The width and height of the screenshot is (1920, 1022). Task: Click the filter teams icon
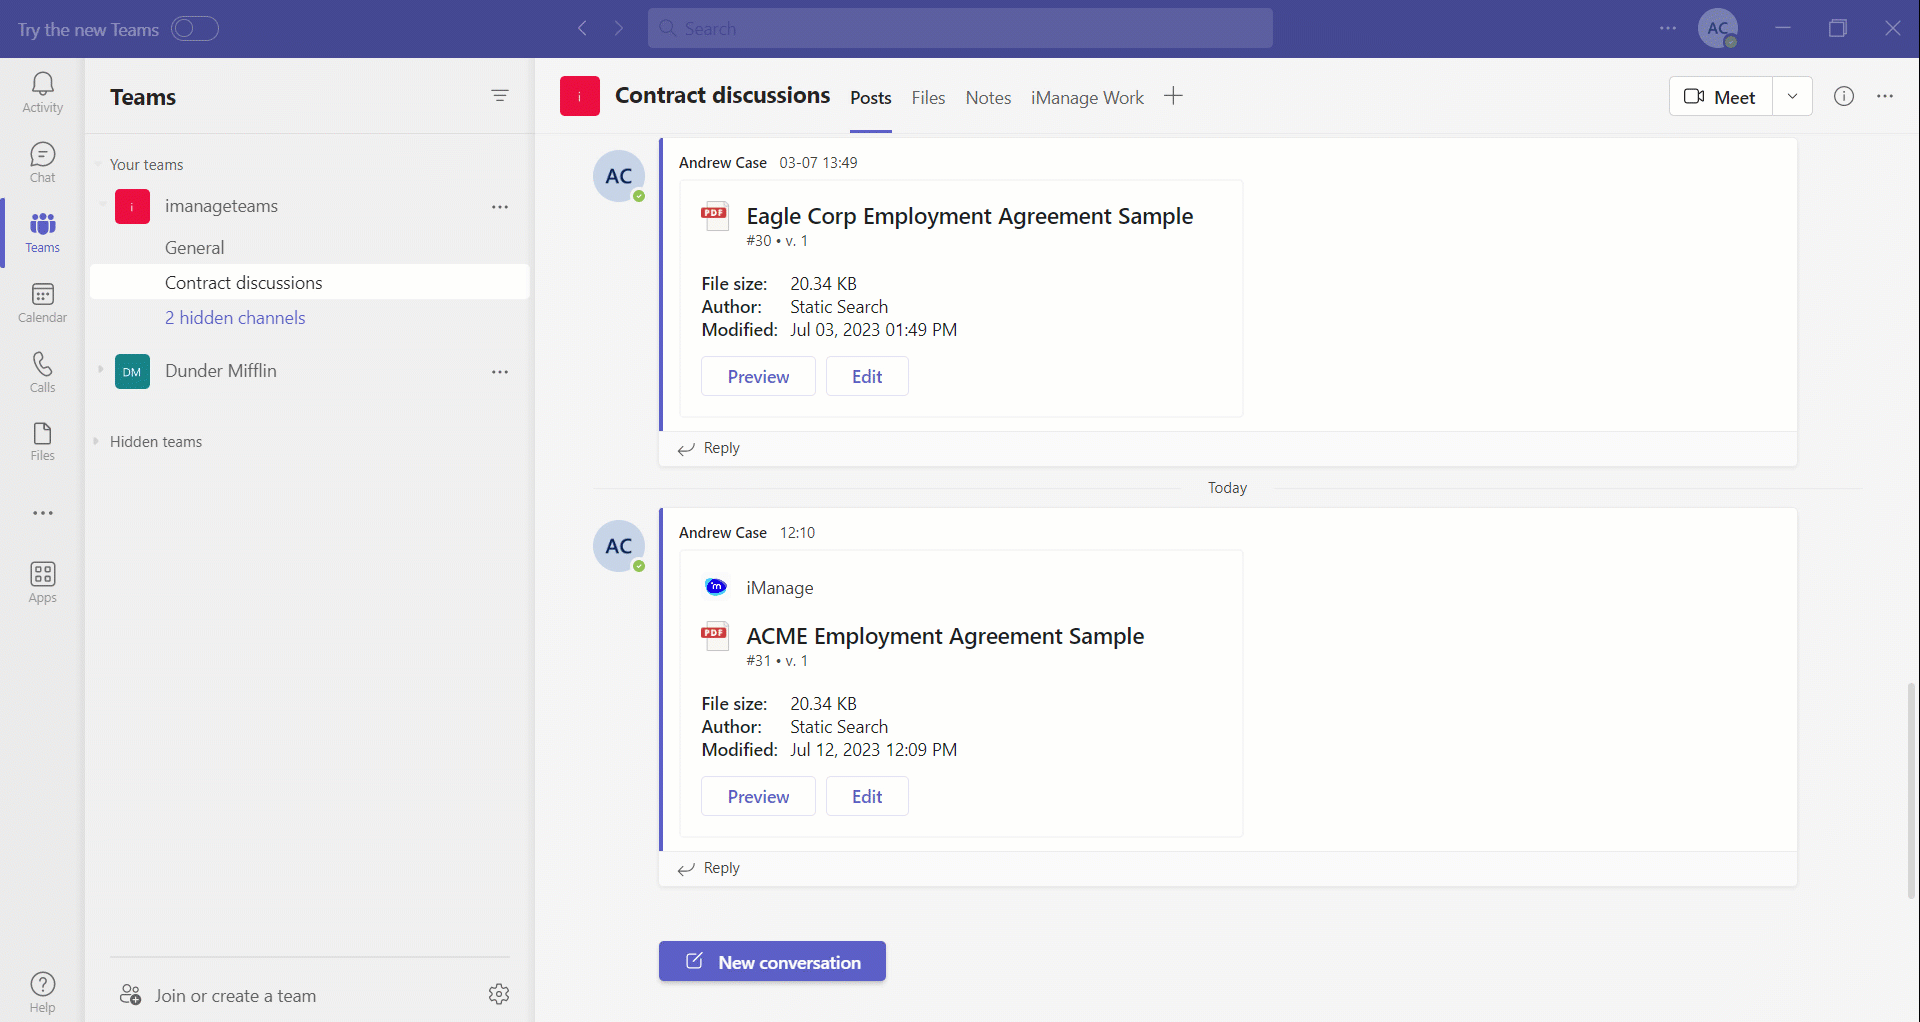500,96
